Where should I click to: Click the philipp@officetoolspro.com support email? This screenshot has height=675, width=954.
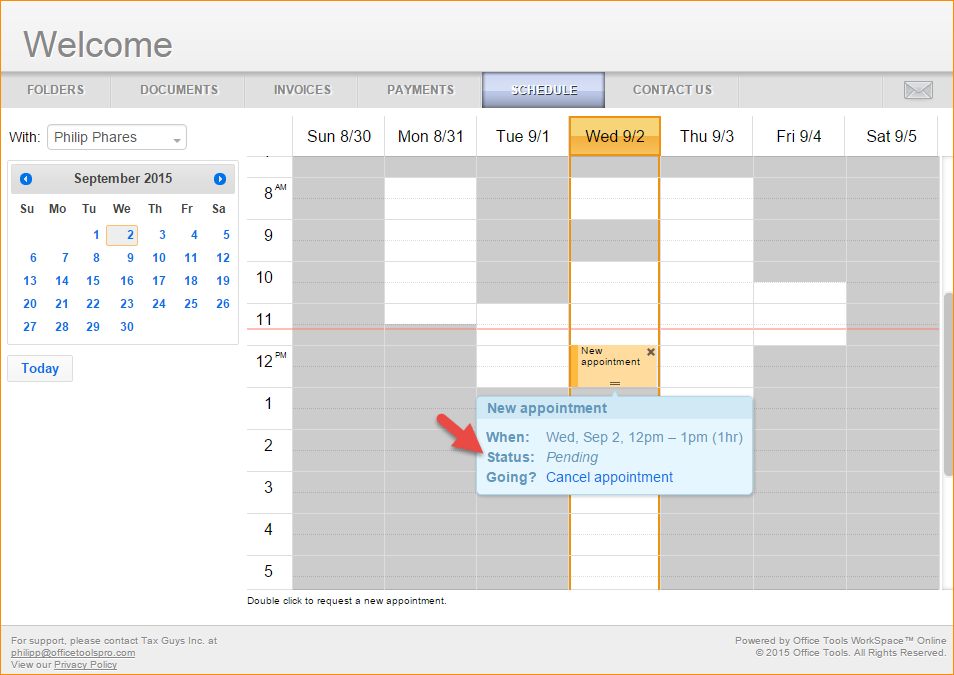[73, 653]
